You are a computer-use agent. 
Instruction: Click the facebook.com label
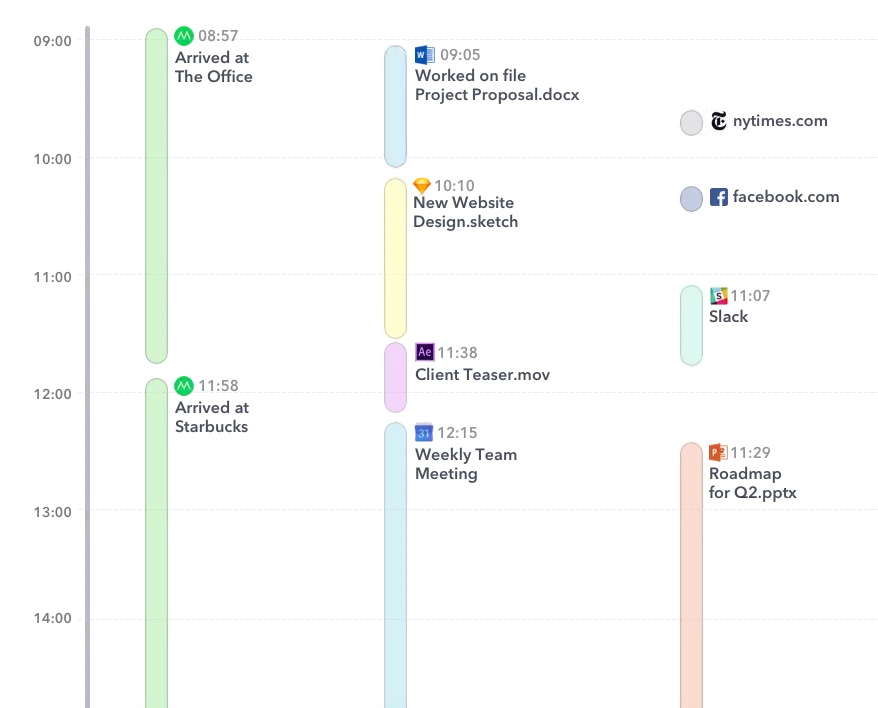786,197
